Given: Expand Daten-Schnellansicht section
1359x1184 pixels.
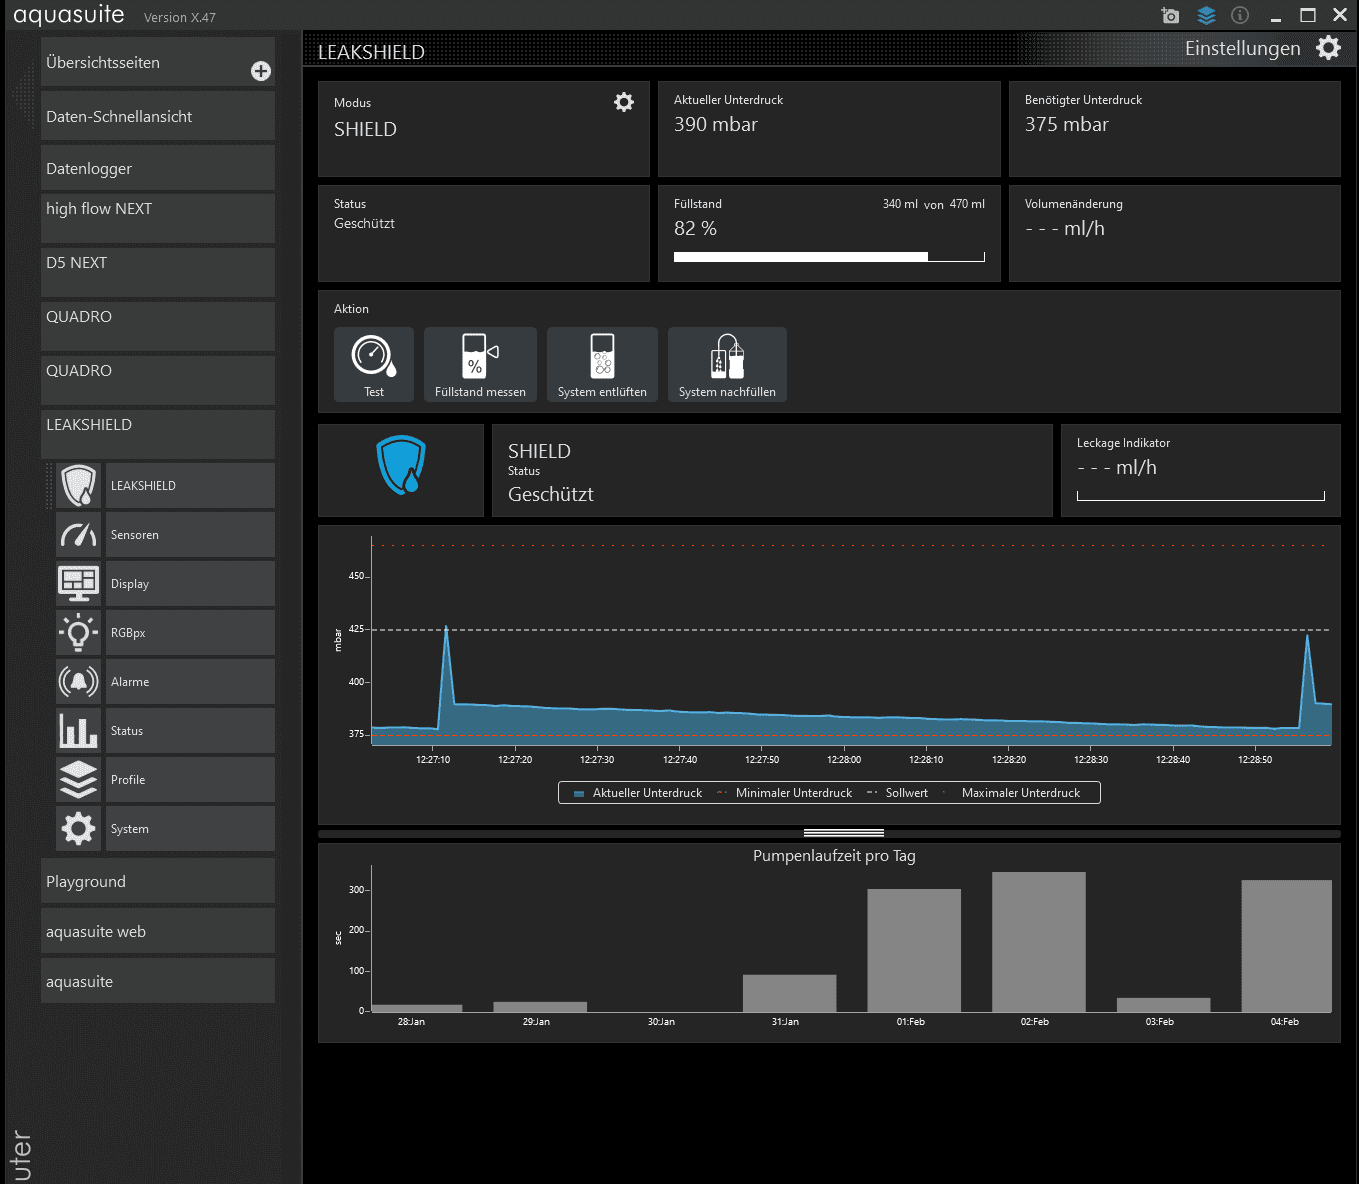Looking at the screenshot, I should click(158, 116).
